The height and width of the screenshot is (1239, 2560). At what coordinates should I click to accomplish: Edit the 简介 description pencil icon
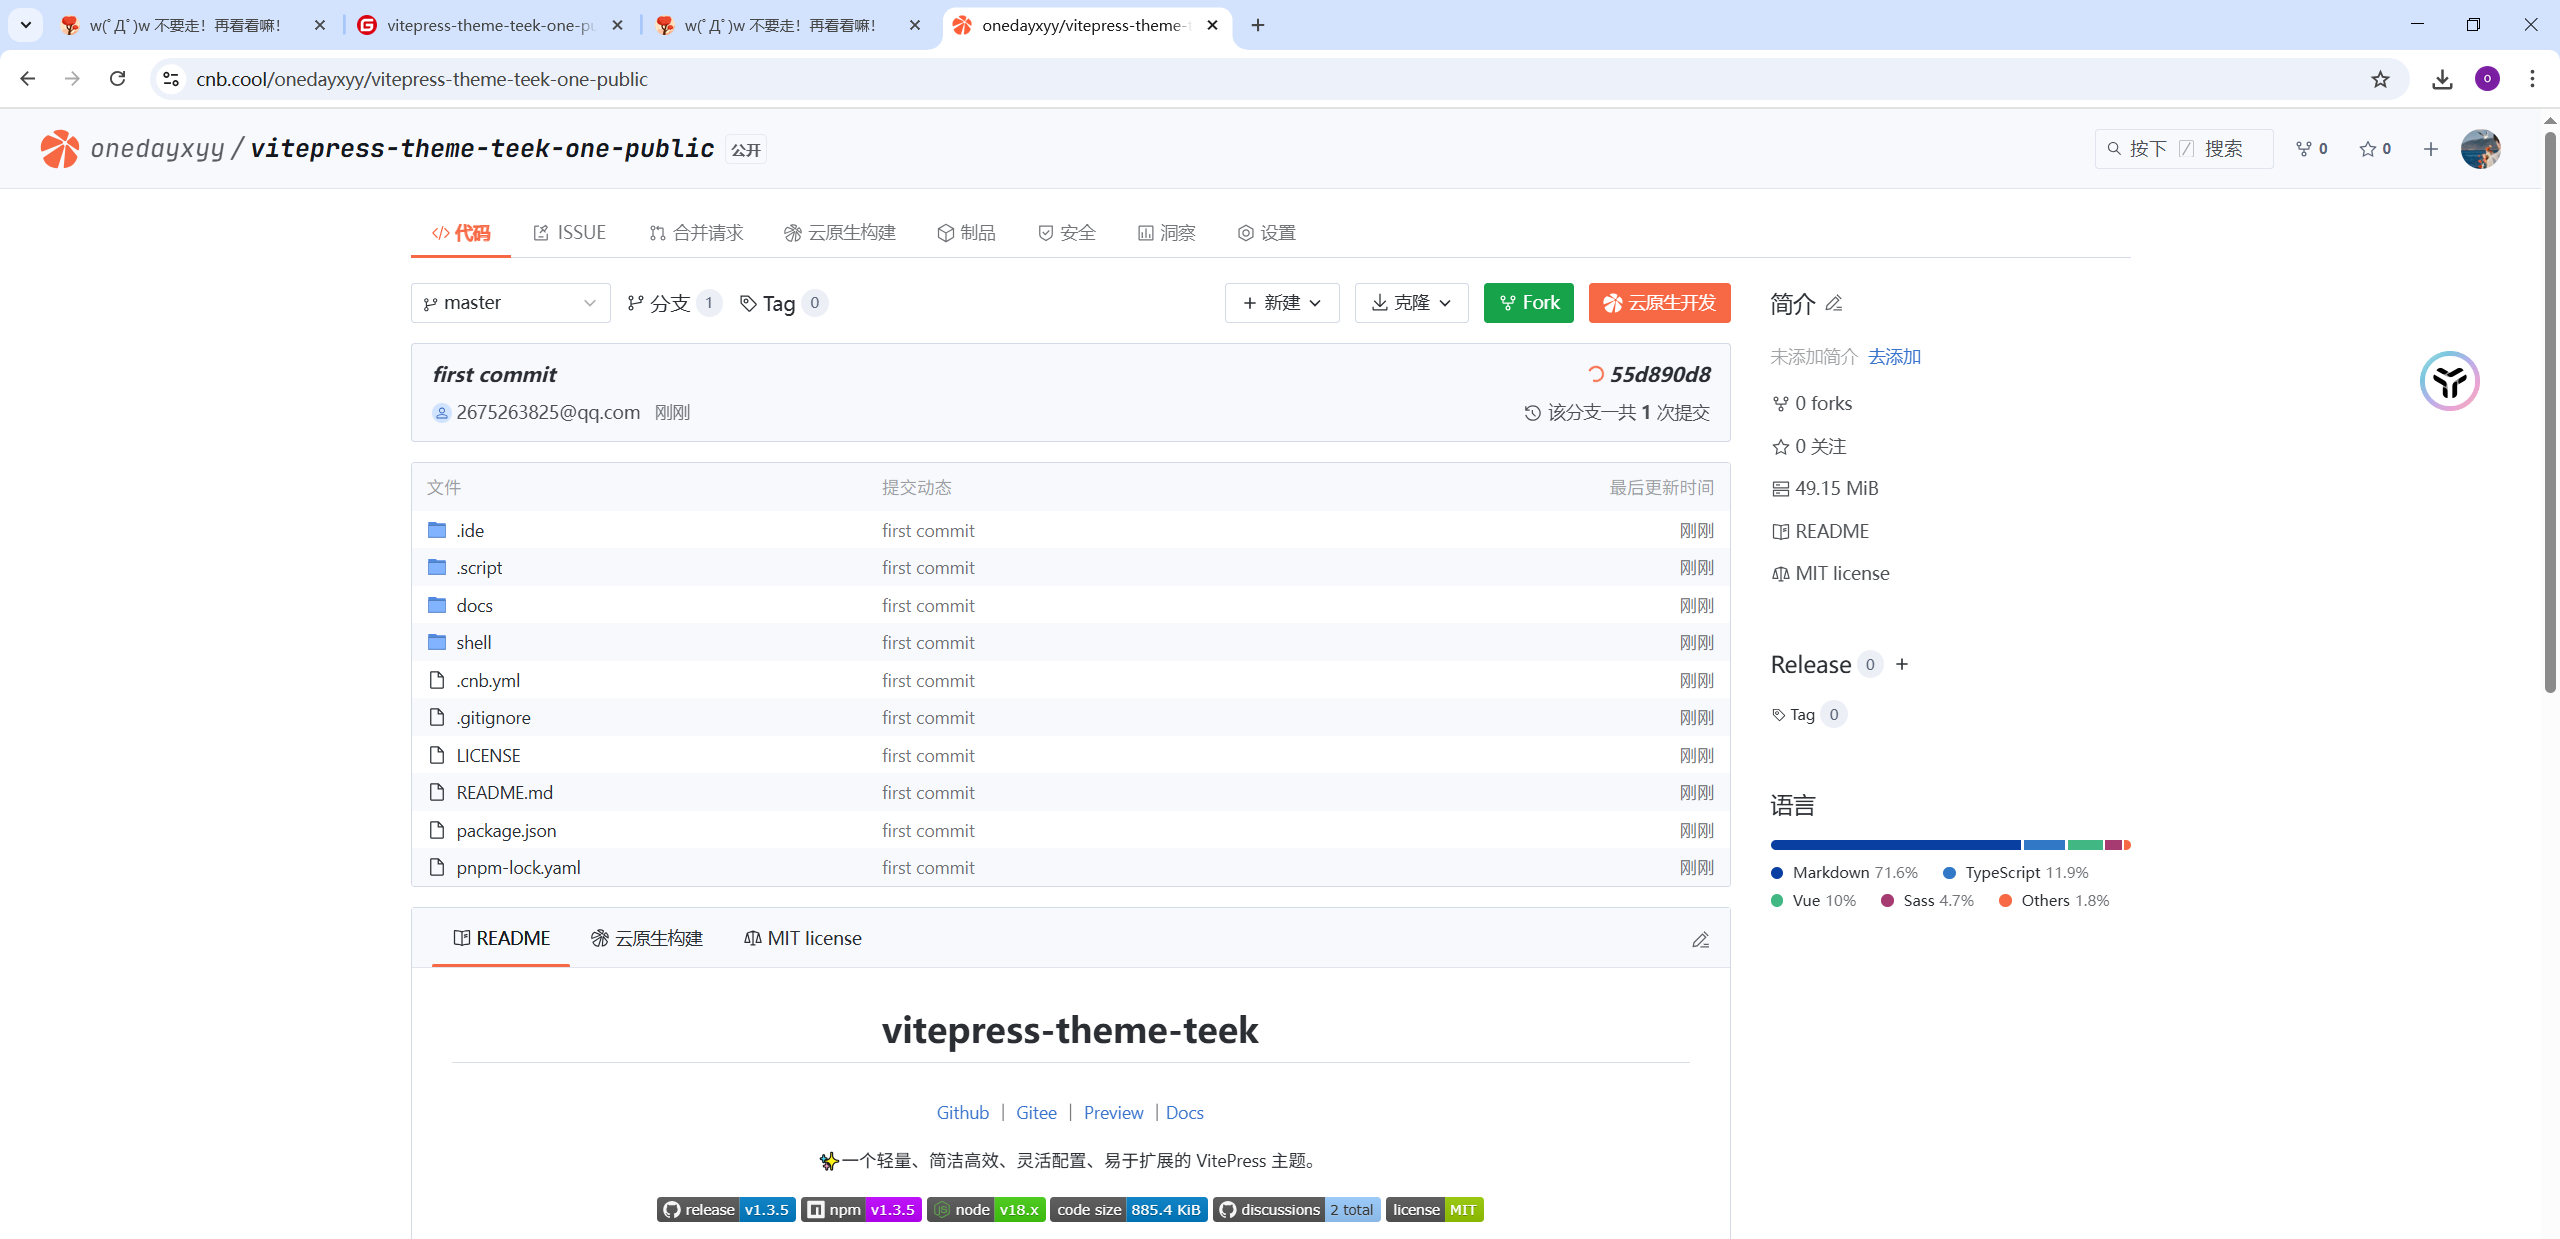pos(1834,303)
